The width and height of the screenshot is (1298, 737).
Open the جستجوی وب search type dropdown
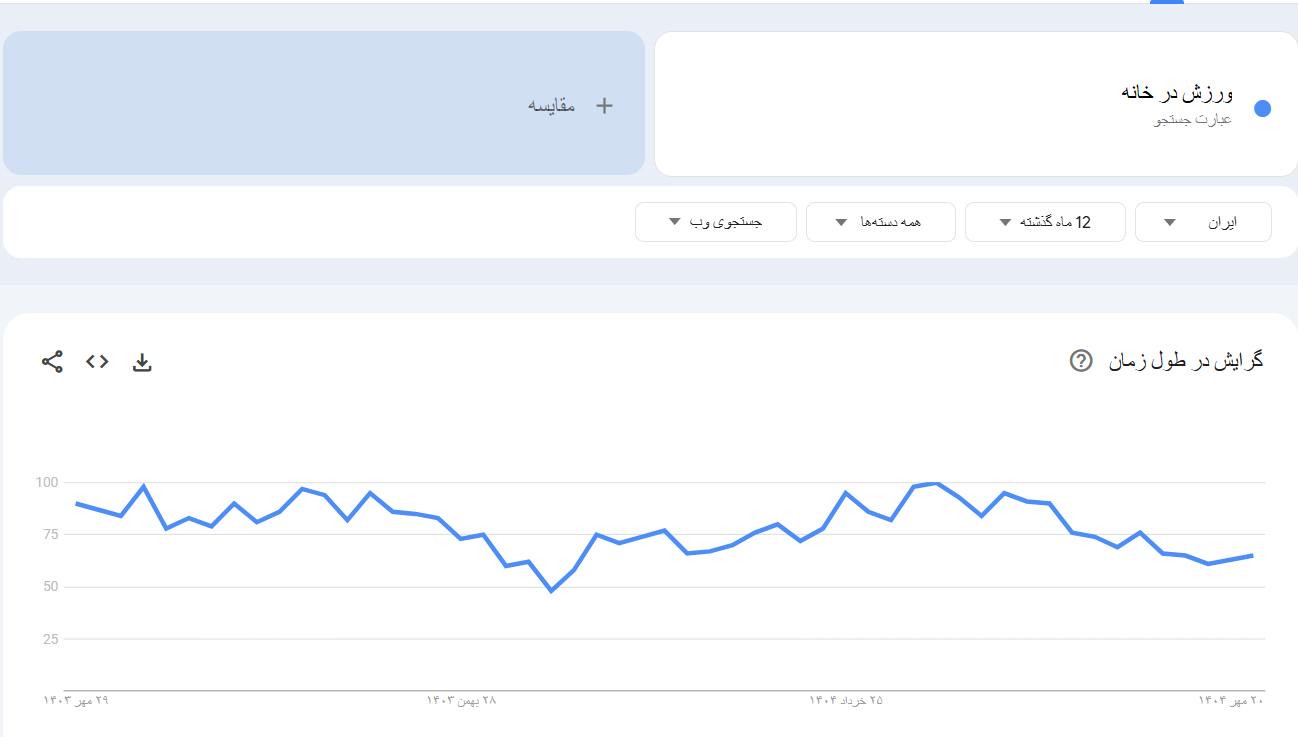tap(715, 222)
